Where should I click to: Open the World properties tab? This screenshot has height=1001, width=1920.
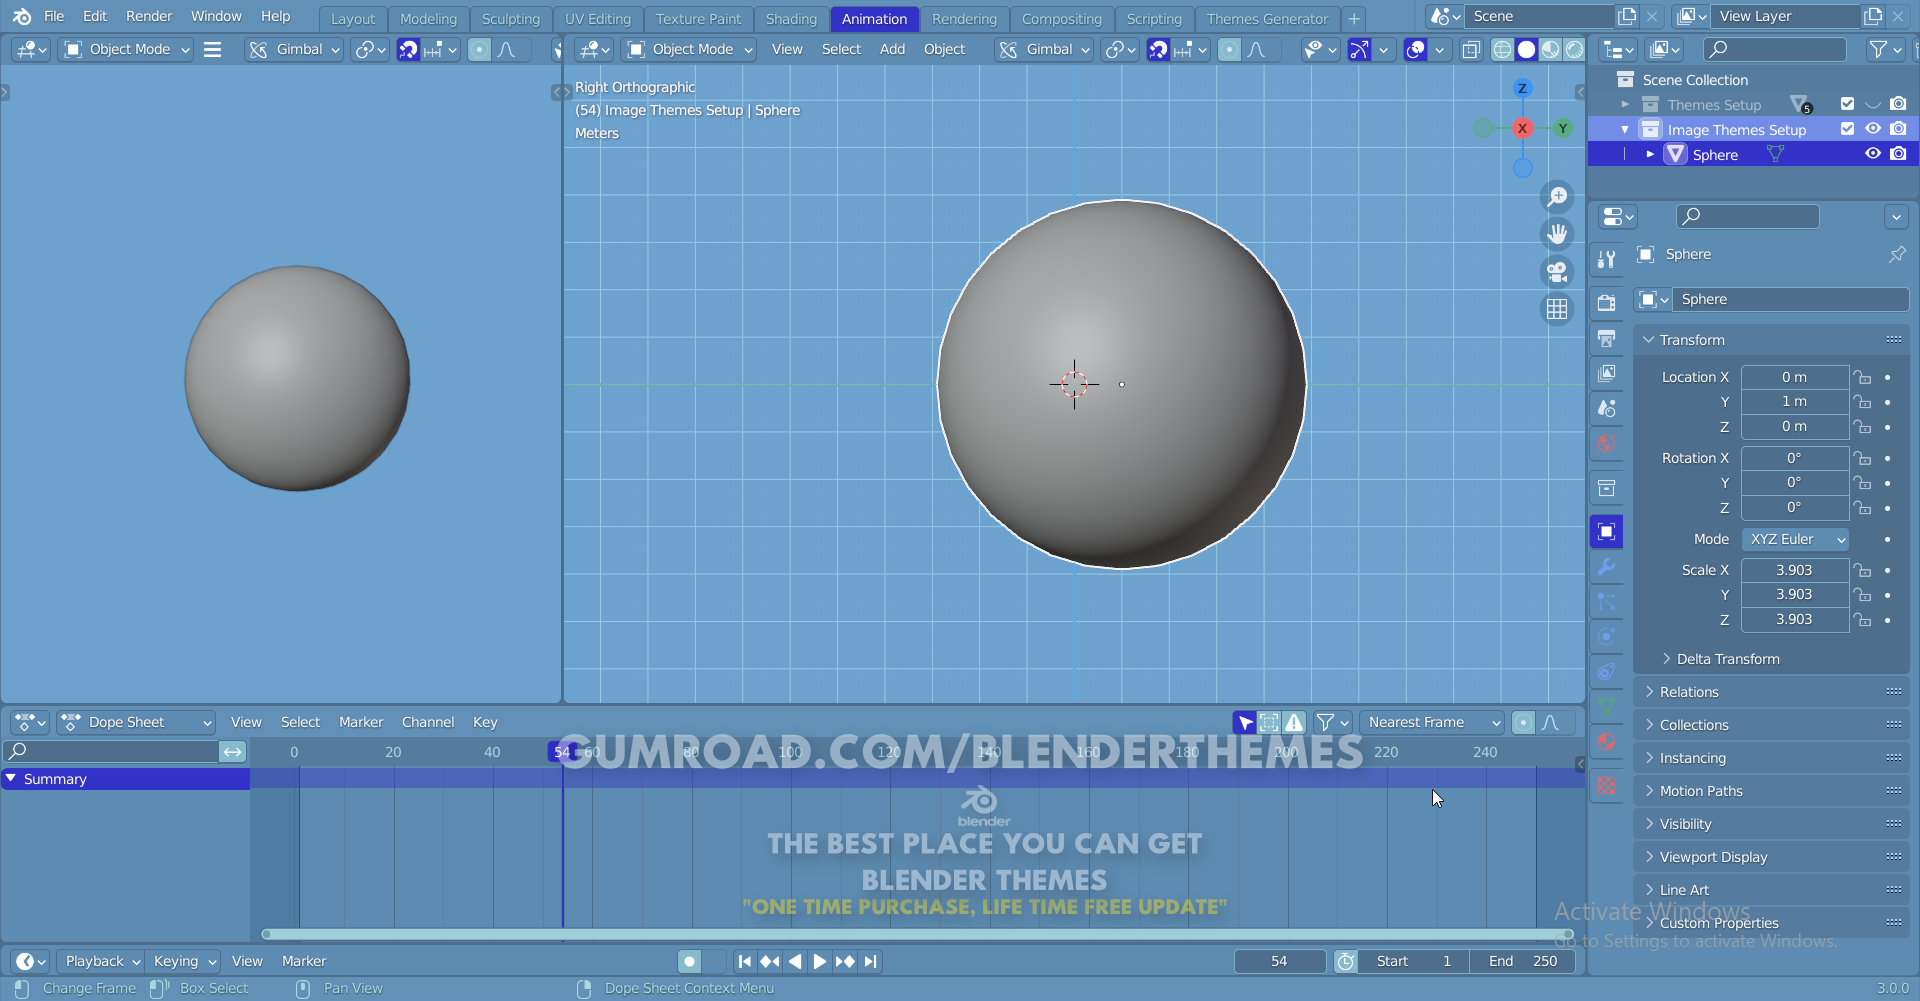pyautogui.click(x=1607, y=444)
